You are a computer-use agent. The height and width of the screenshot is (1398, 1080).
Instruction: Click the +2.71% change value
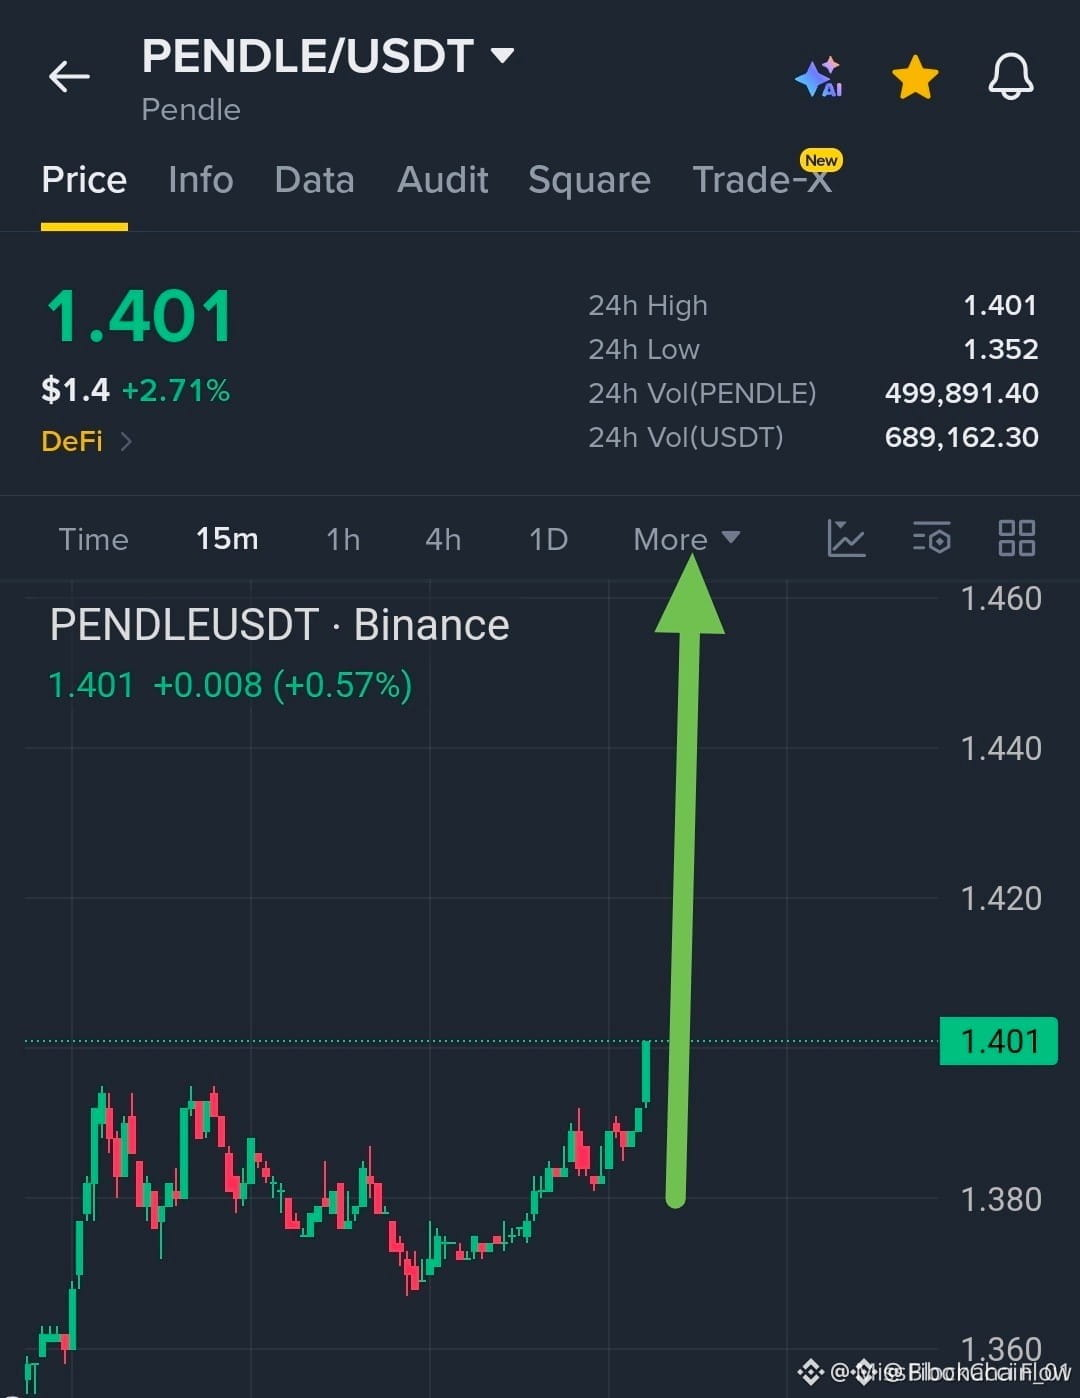point(176,390)
